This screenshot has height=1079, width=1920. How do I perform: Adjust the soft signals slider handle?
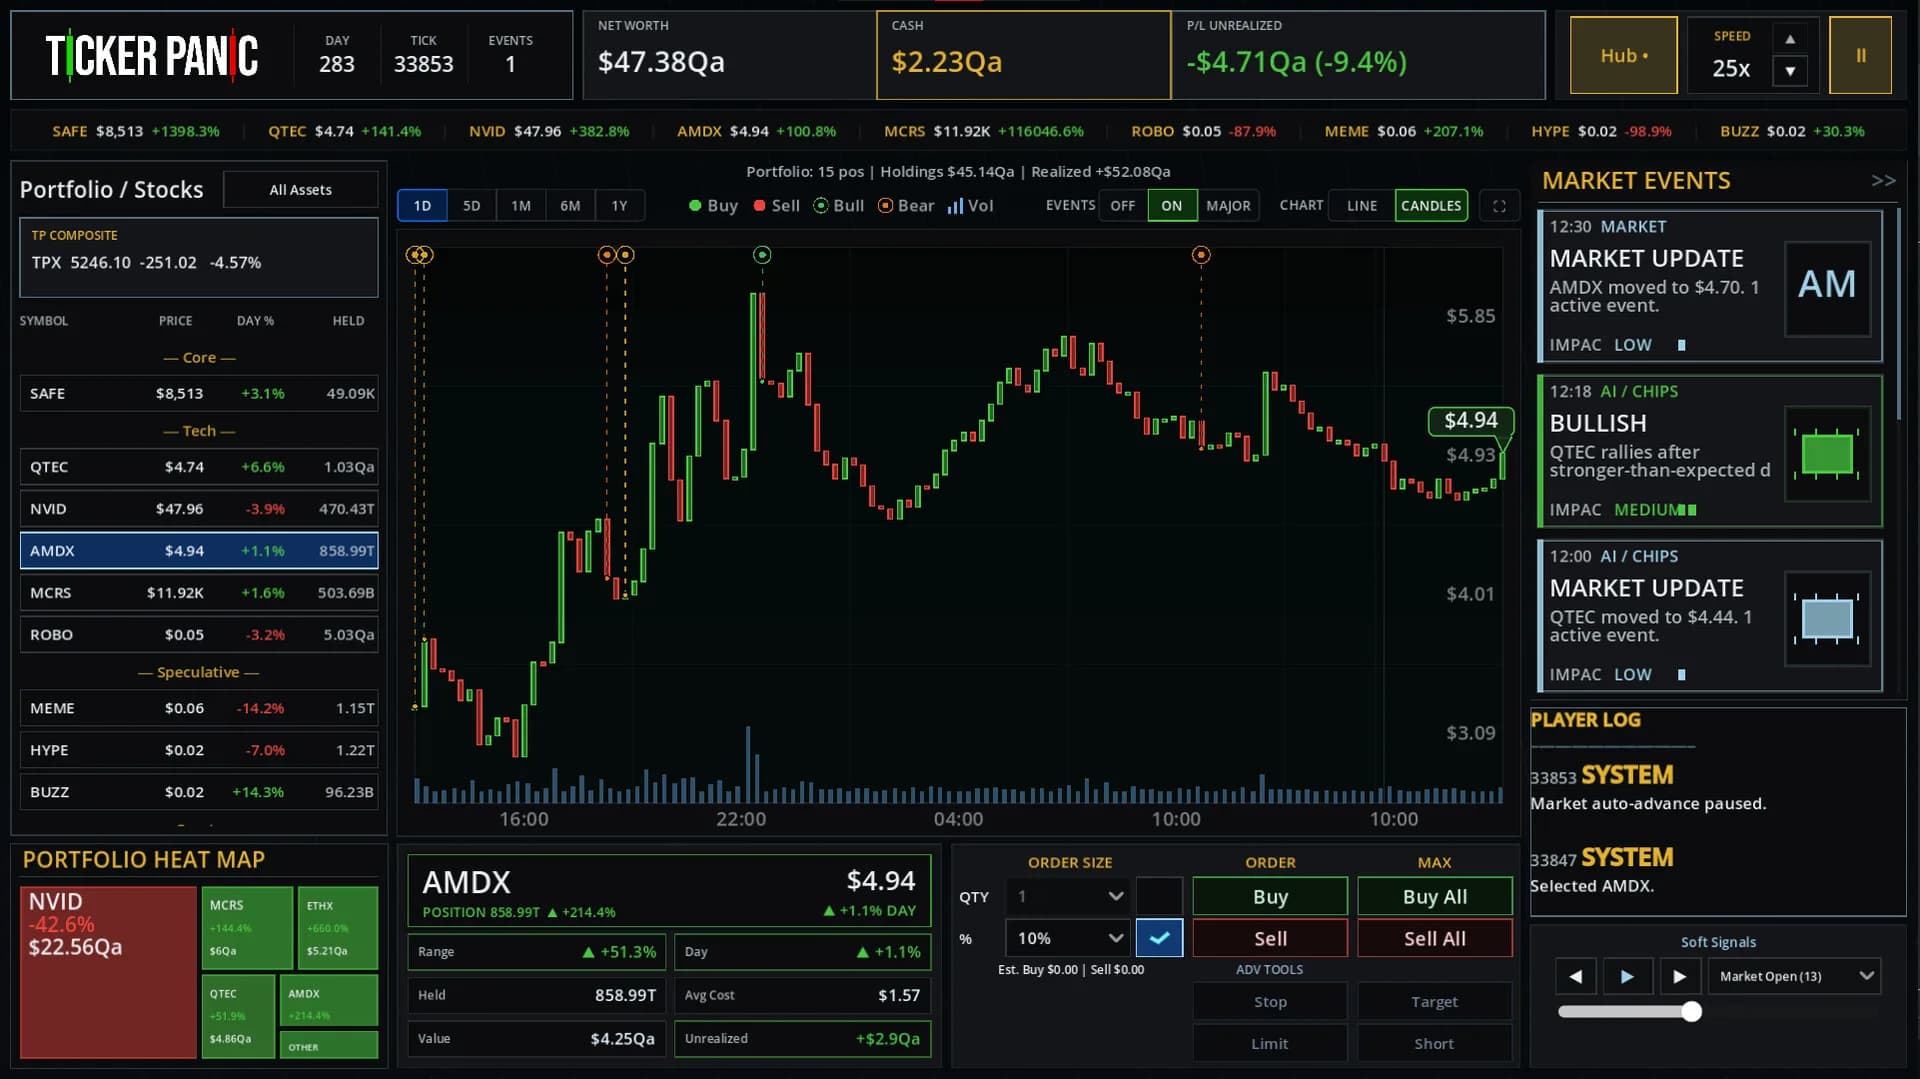[1691, 1012]
